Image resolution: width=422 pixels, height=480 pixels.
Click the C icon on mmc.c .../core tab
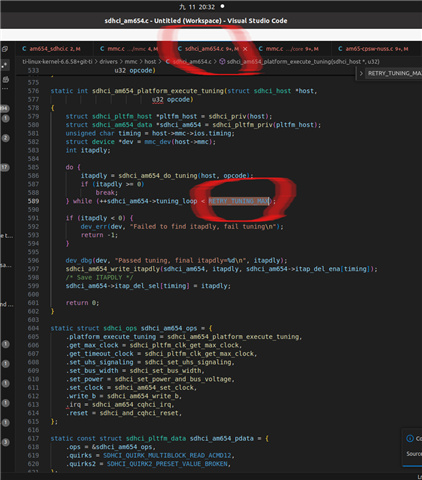click(261, 49)
